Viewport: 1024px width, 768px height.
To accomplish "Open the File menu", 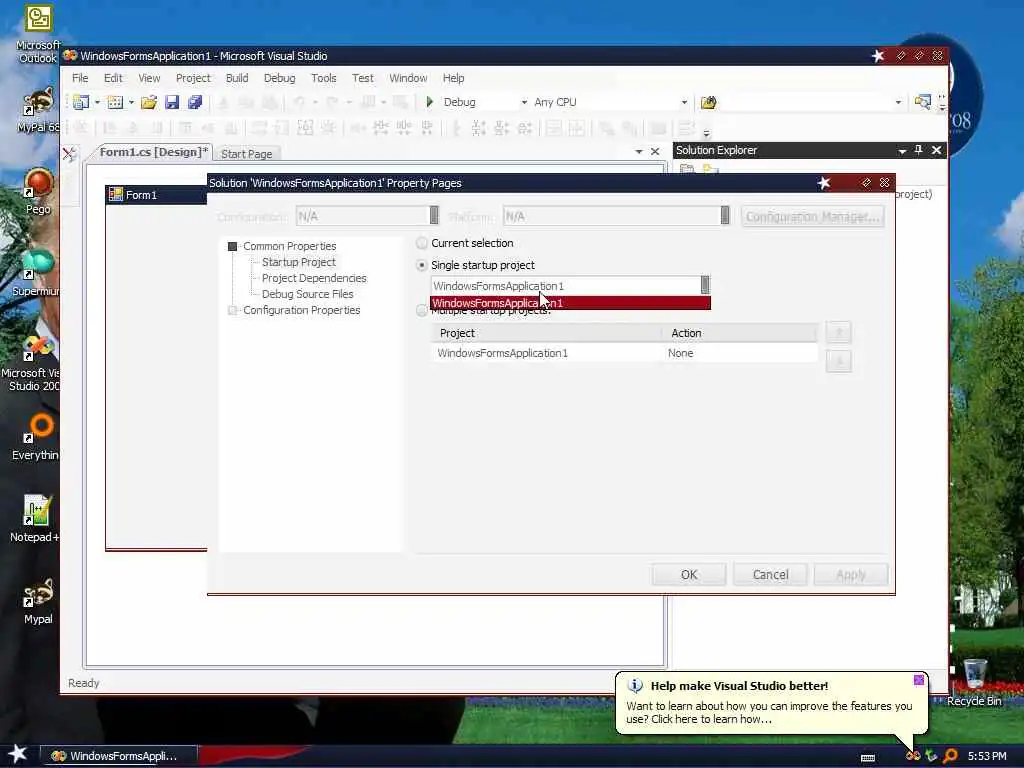I will tap(80, 78).
